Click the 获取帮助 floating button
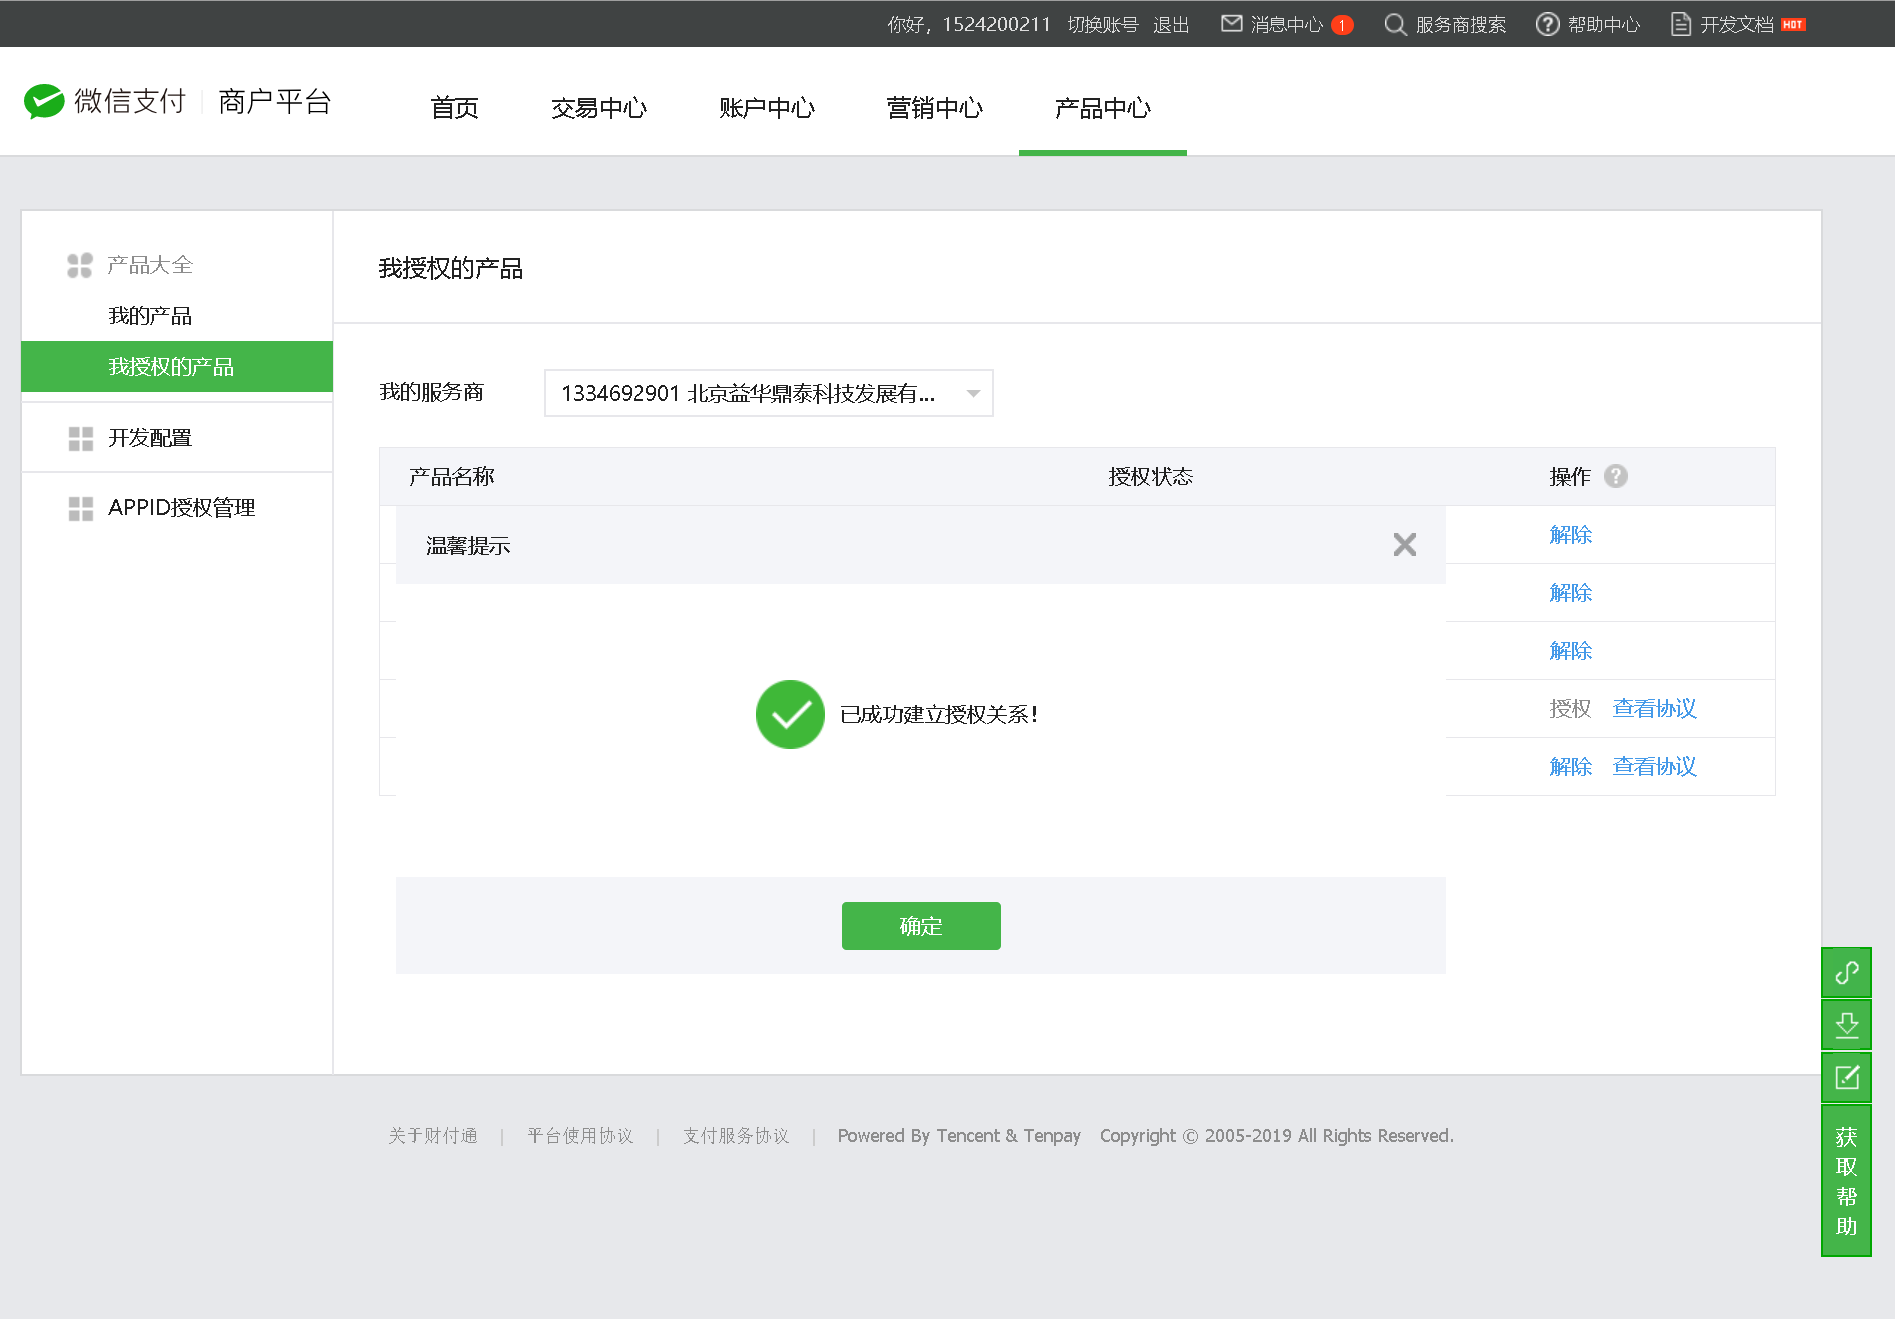The image size is (1895, 1319). [1846, 1181]
